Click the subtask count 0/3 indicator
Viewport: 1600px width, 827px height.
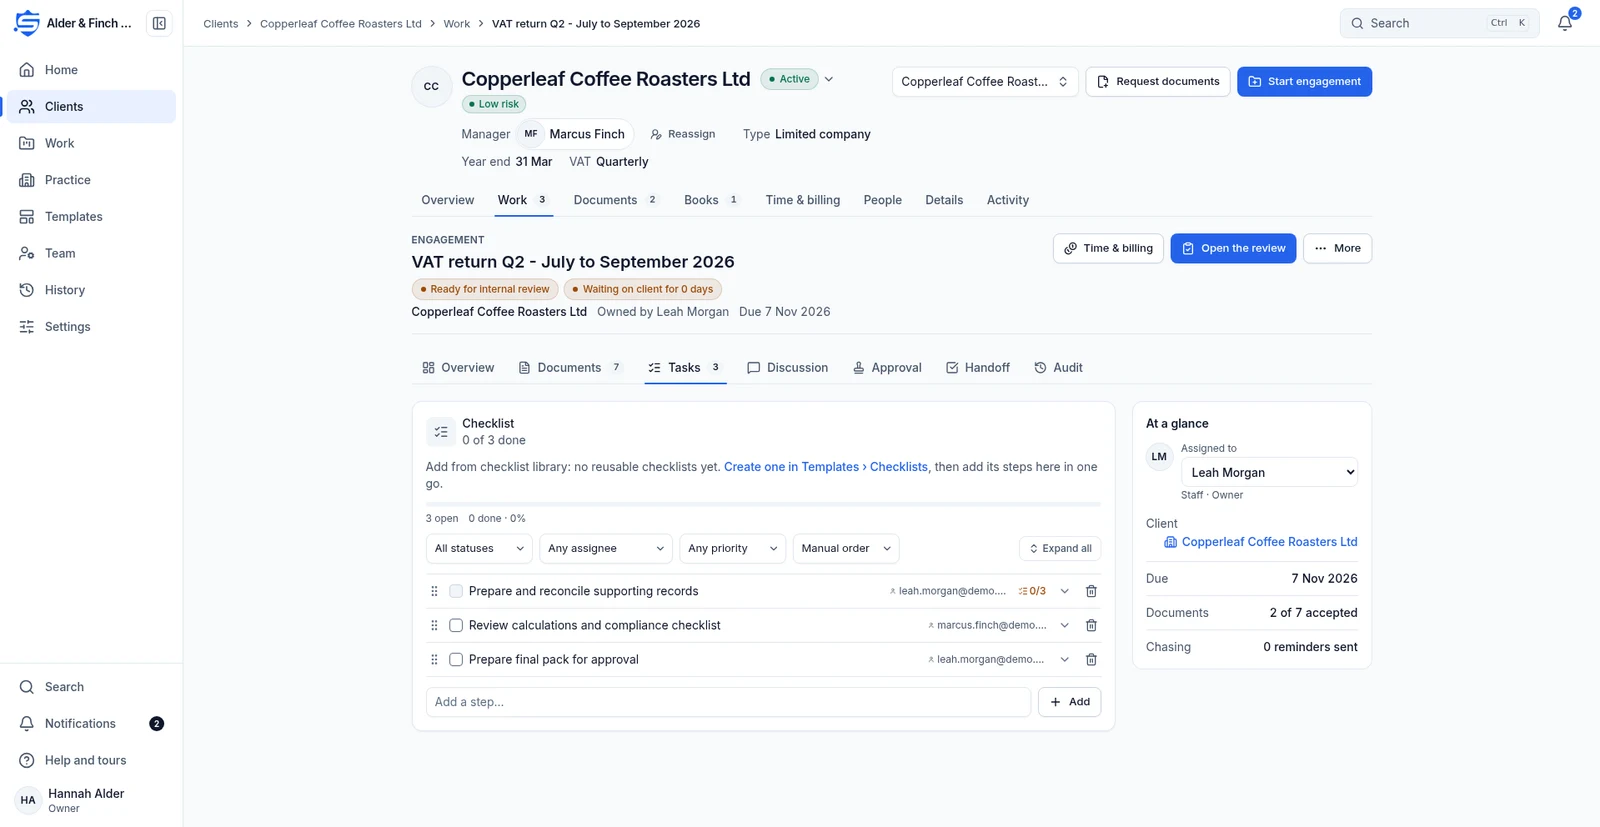[1032, 591]
